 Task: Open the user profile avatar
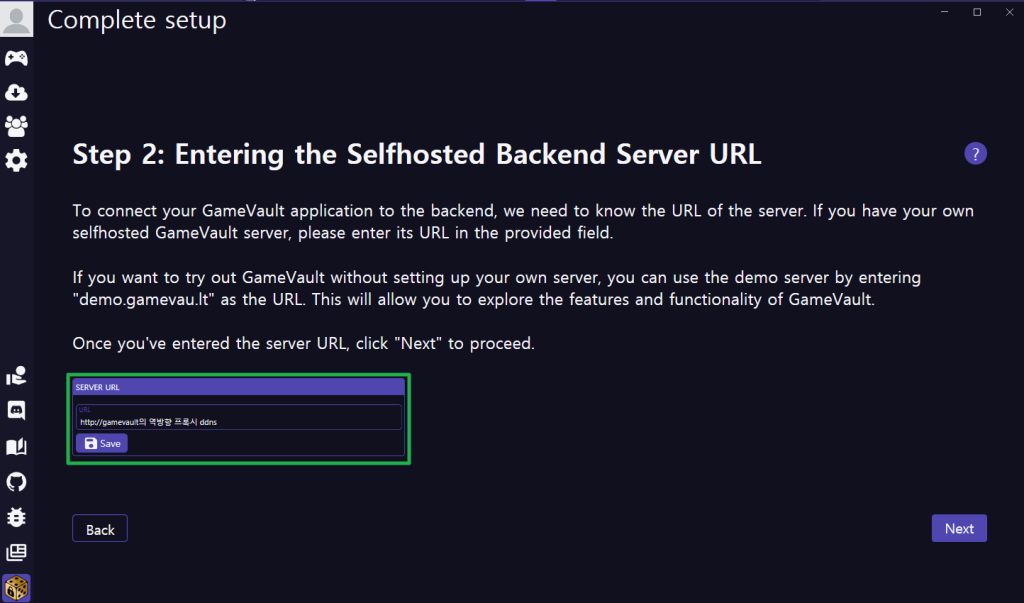click(x=16, y=19)
